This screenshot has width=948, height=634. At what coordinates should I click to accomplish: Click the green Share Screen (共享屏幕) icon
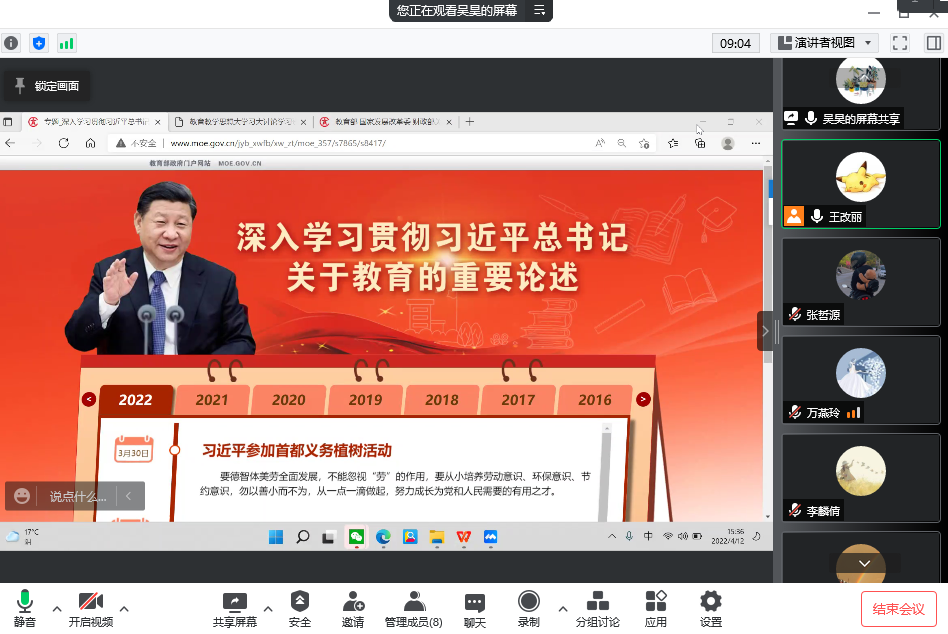(x=234, y=602)
